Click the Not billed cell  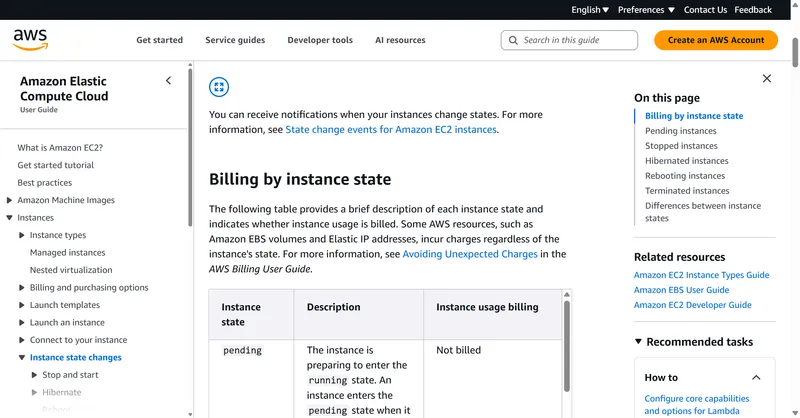(x=458, y=350)
